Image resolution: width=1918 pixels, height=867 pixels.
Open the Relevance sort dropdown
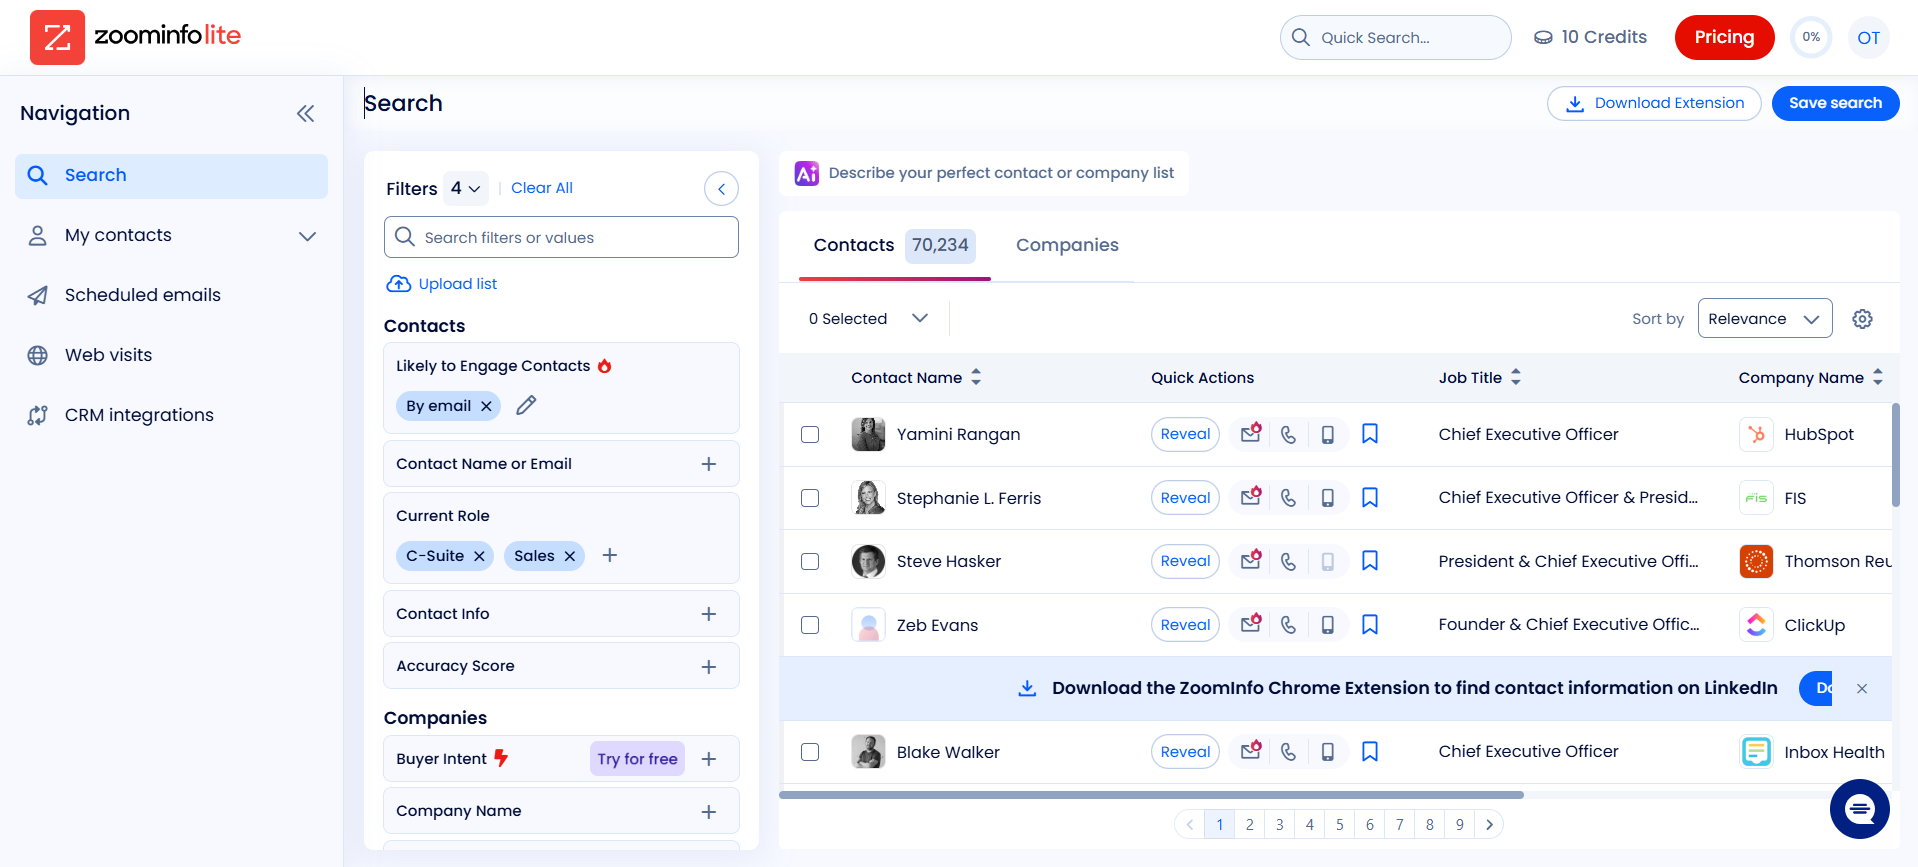click(x=1765, y=319)
